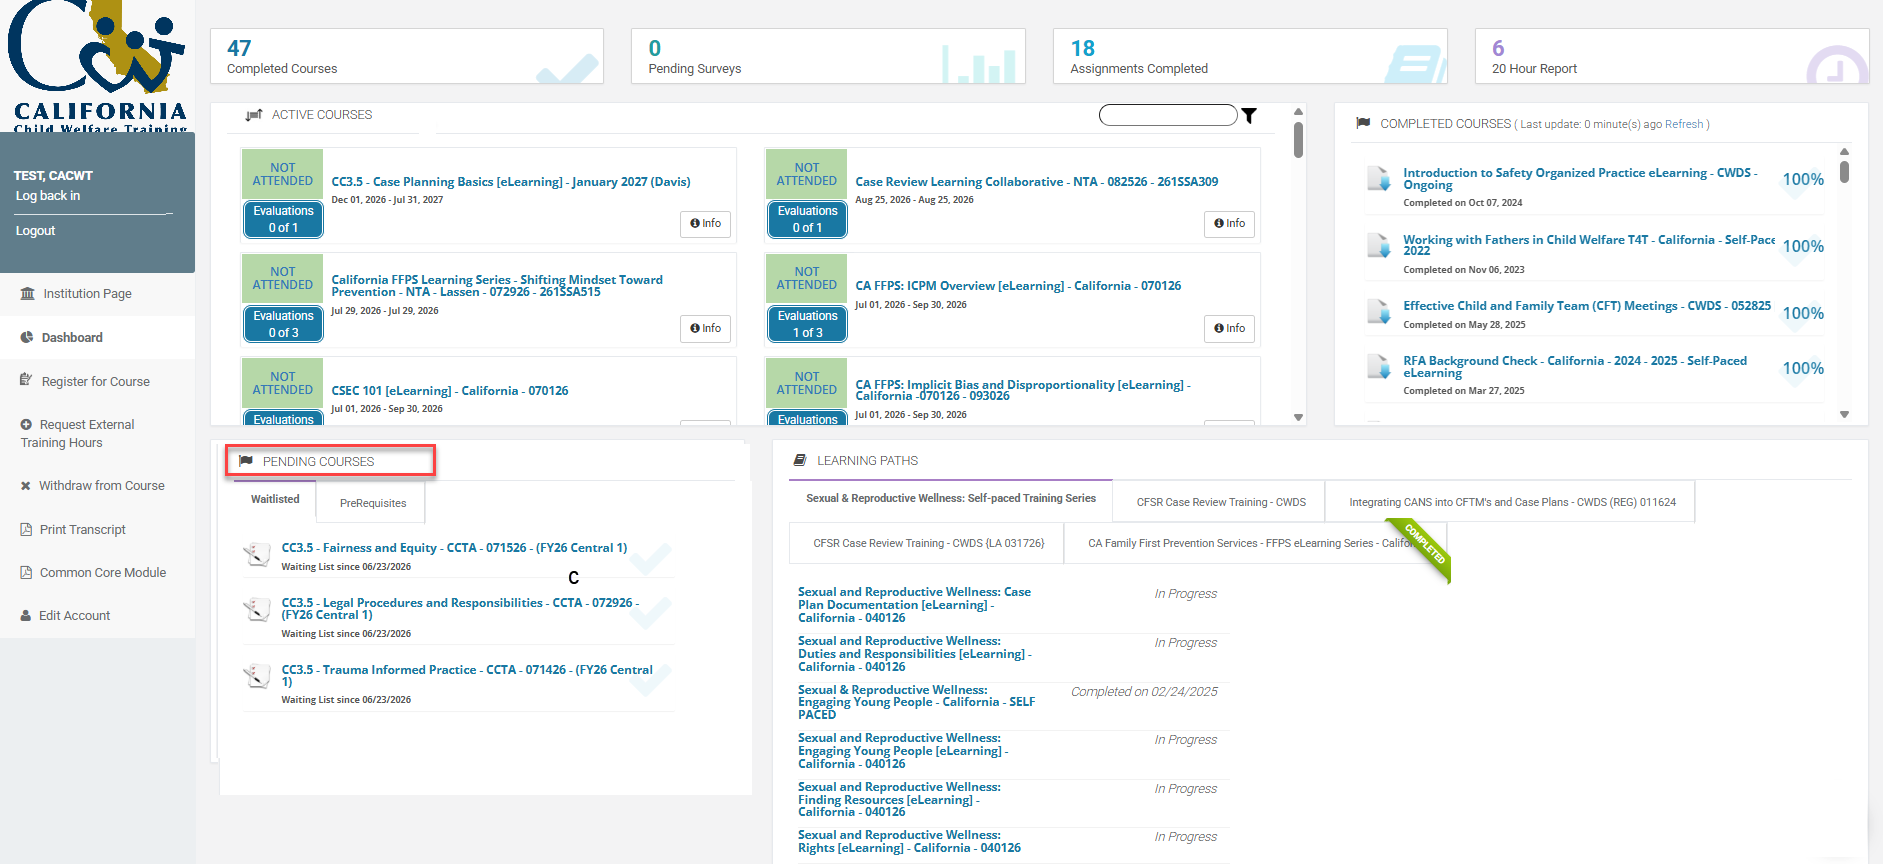
Task: Select CFSR Case Review Training LA 031726 tab
Action: [928, 543]
